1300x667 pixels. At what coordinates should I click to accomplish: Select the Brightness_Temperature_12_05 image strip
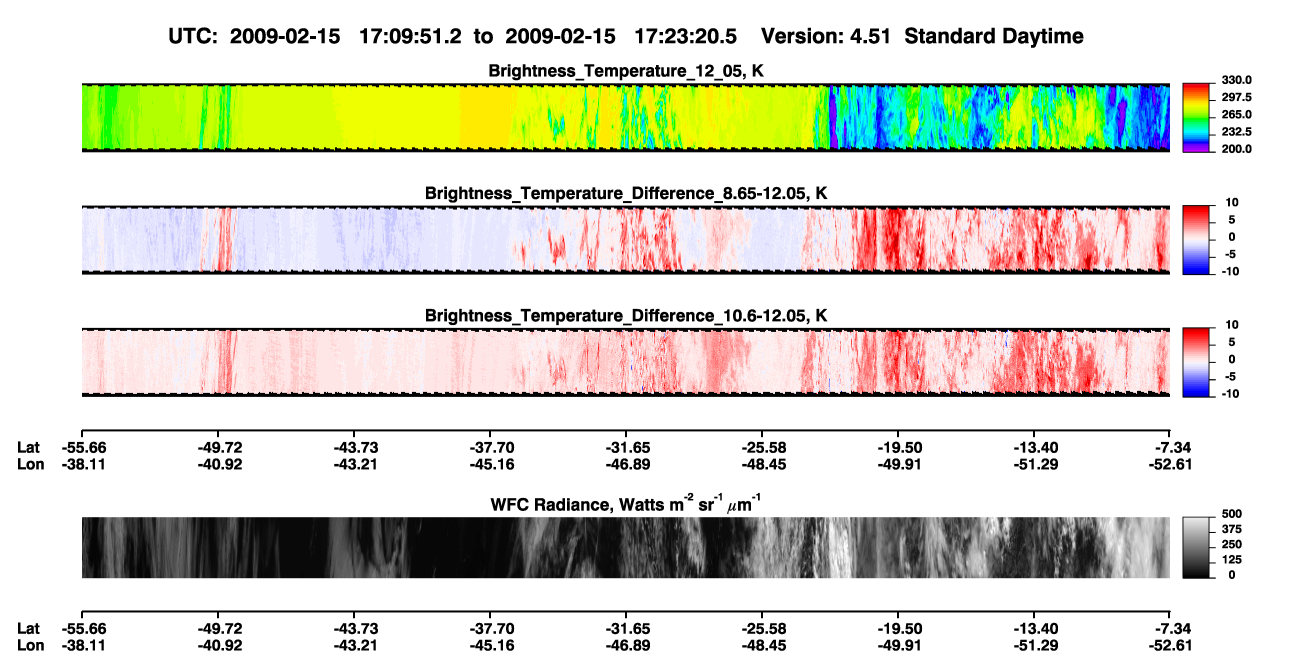coord(625,117)
